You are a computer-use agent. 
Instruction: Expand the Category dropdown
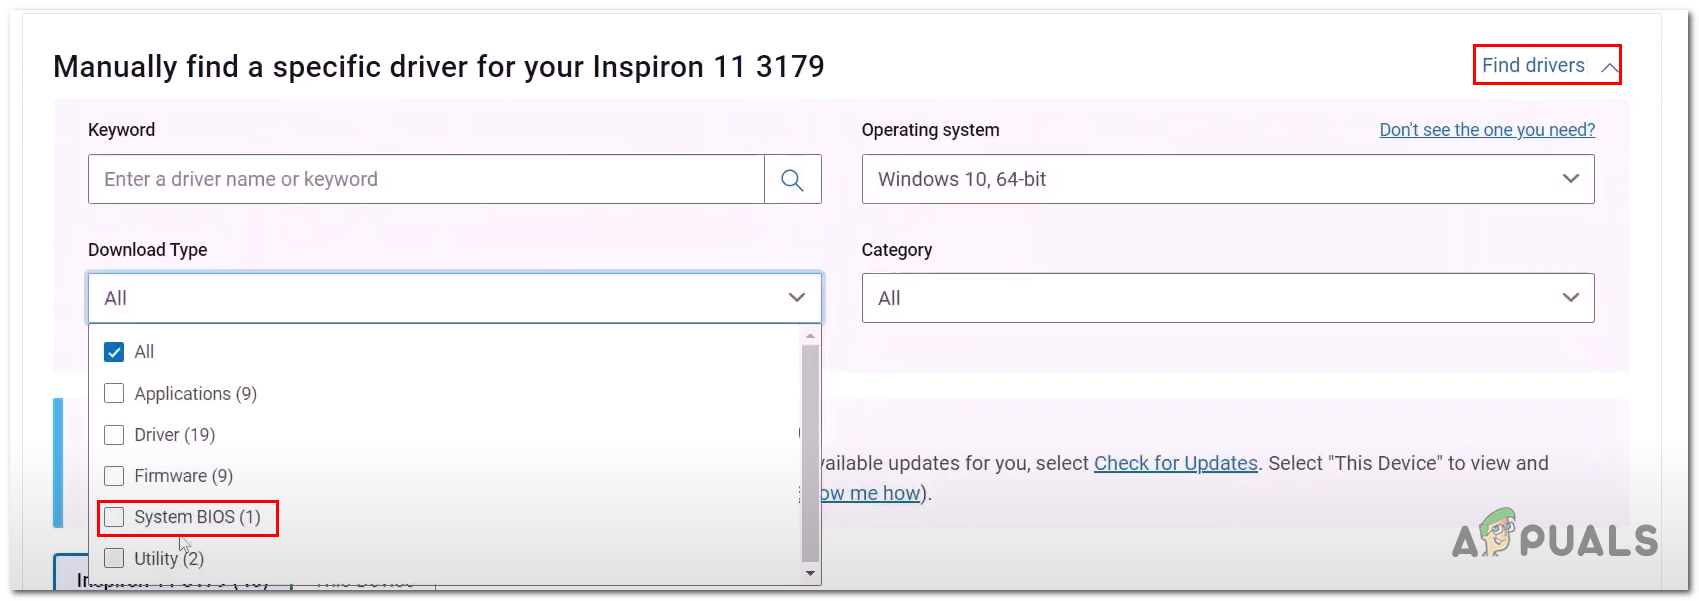1227,298
